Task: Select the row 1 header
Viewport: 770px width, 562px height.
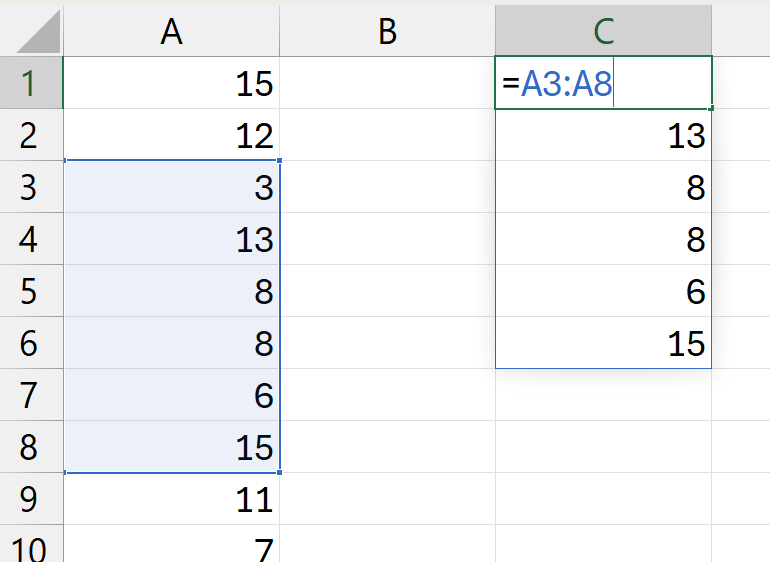Action: pos(30,83)
